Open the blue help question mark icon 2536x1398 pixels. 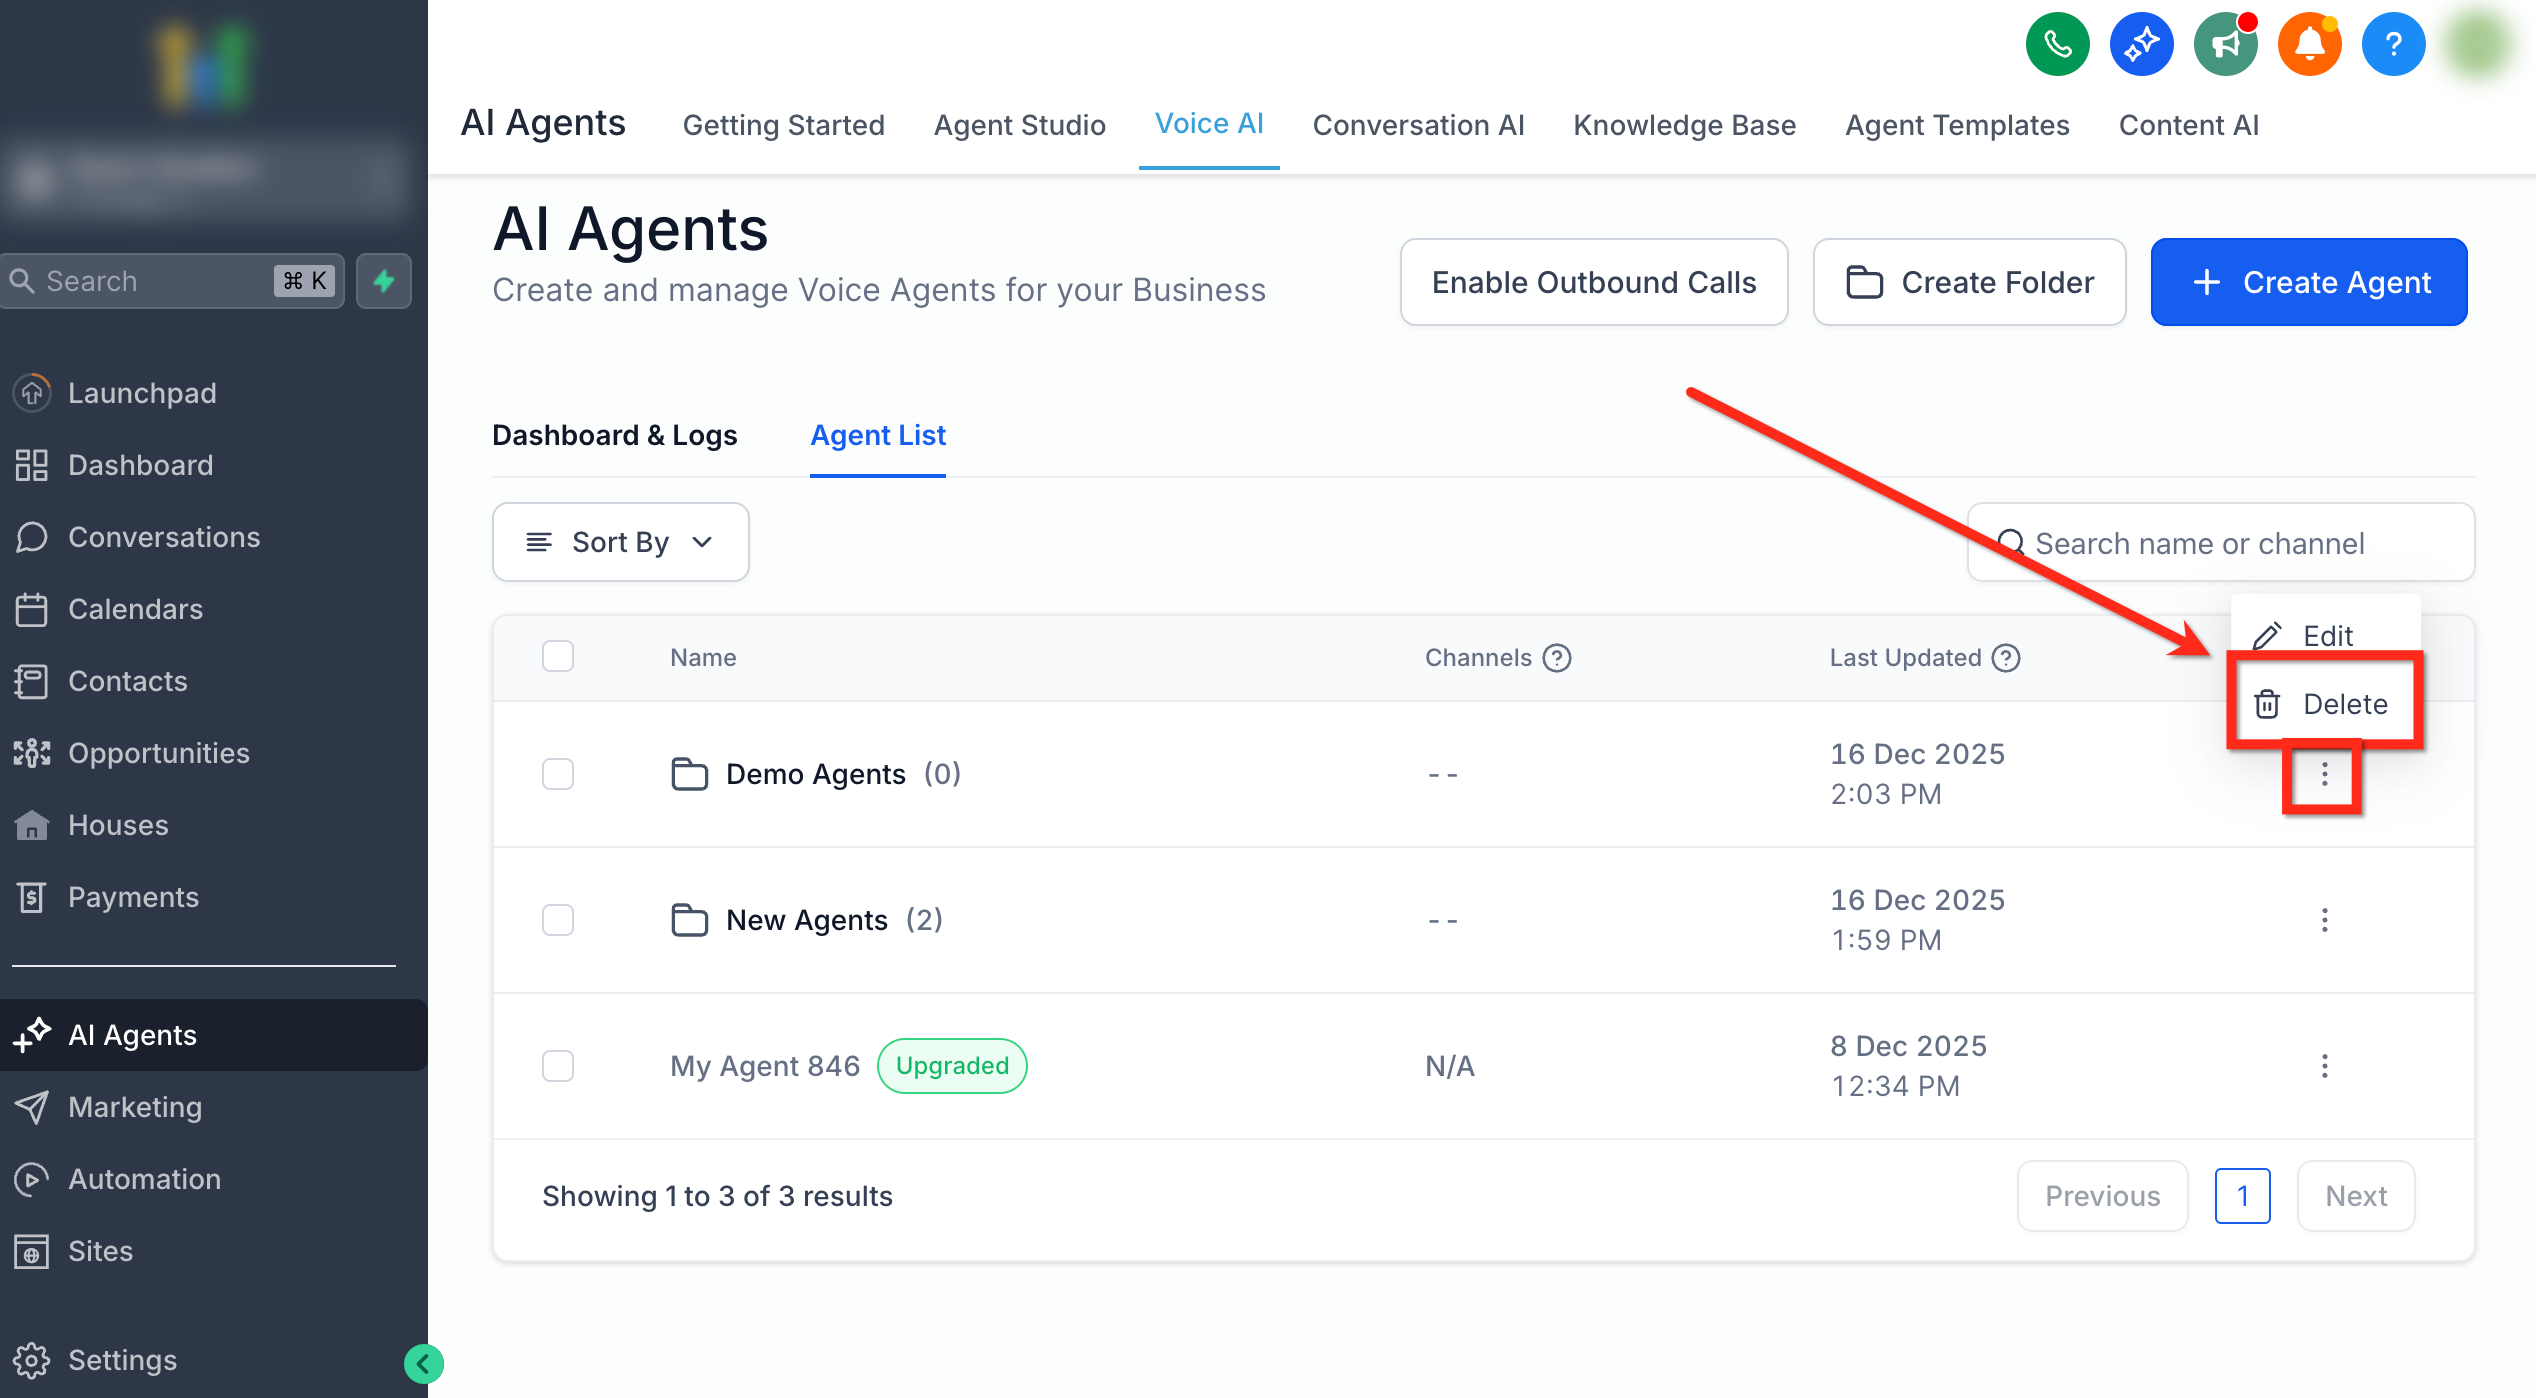[2393, 45]
